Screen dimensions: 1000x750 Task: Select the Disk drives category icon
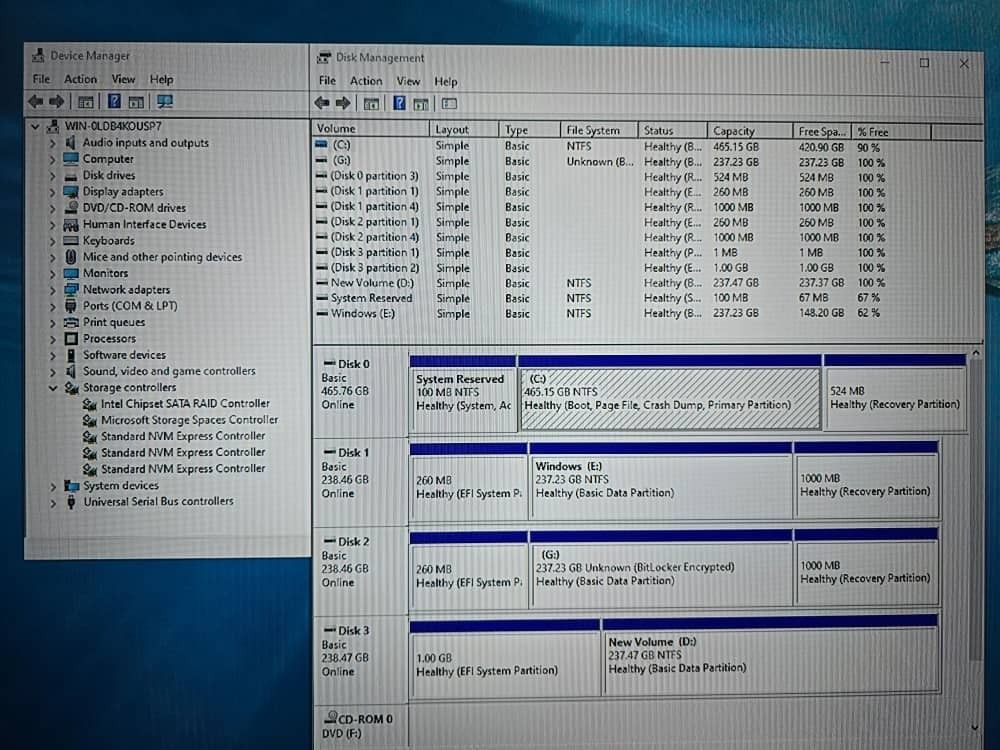(x=71, y=175)
